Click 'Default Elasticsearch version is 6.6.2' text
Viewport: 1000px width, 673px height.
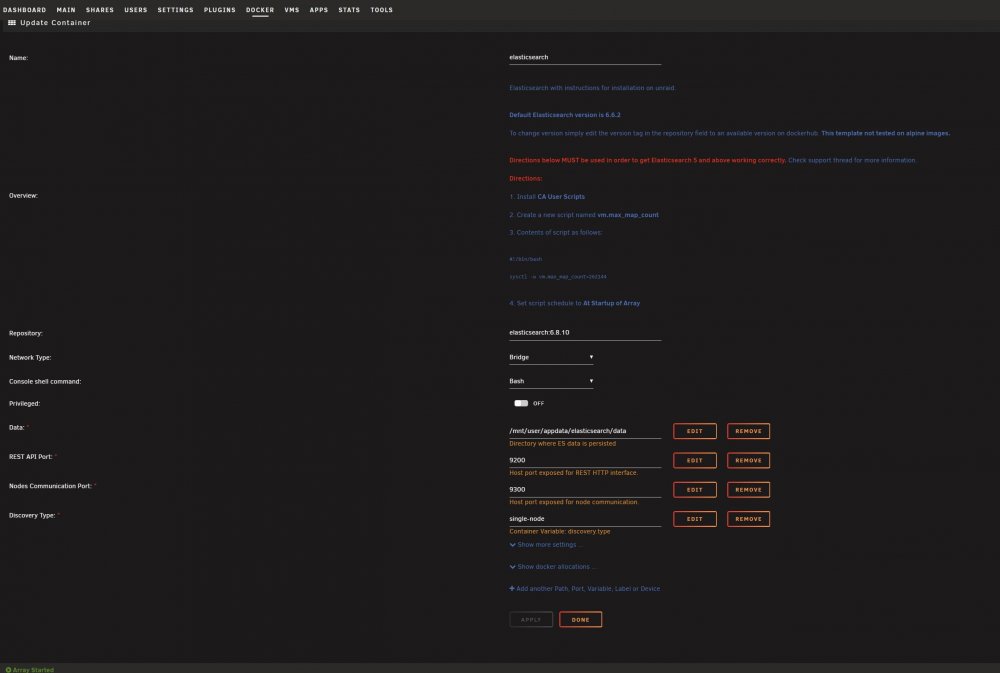pyautogui.click(x=564, y=115)
